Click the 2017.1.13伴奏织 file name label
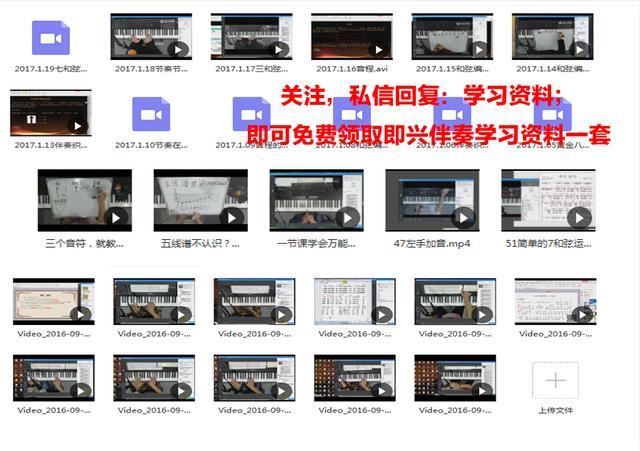Screen dimensions: 640x451 (51, 145)
